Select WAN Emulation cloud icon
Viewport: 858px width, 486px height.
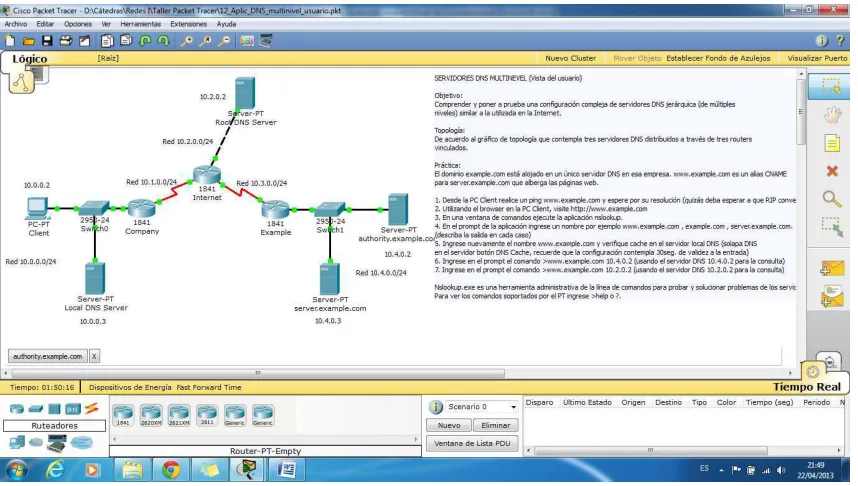point(36,442)
